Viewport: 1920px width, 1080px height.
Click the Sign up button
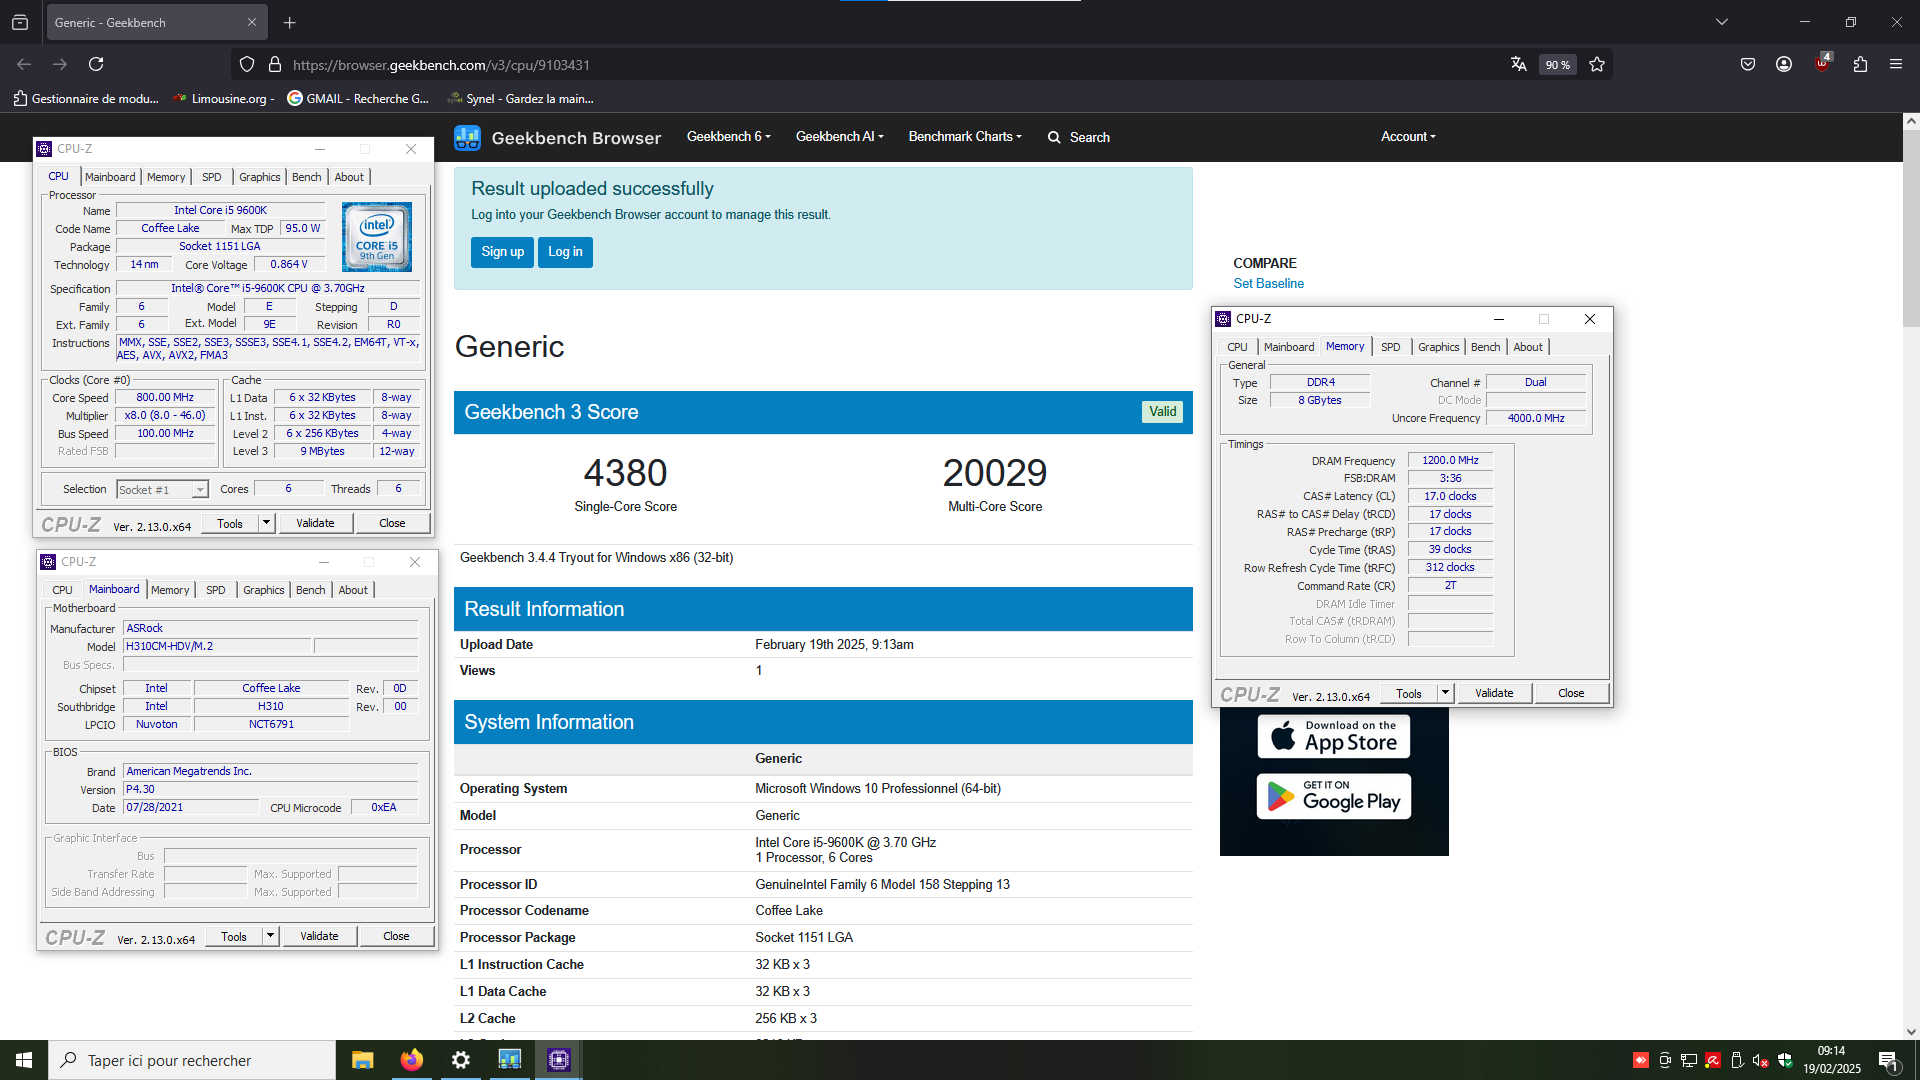502,252
